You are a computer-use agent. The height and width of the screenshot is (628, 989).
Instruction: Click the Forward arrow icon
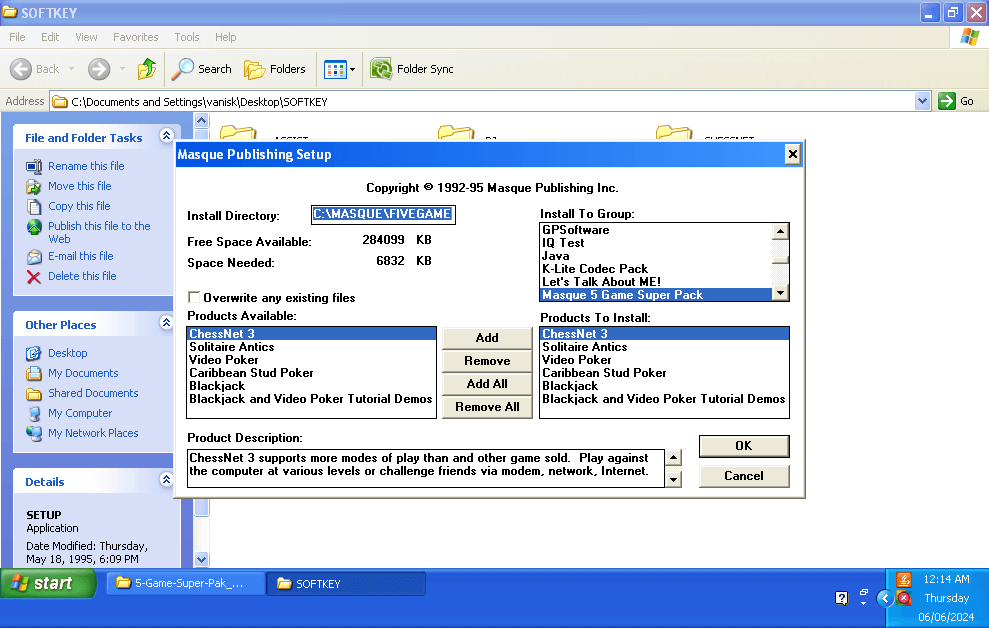[x=99, y=69]
